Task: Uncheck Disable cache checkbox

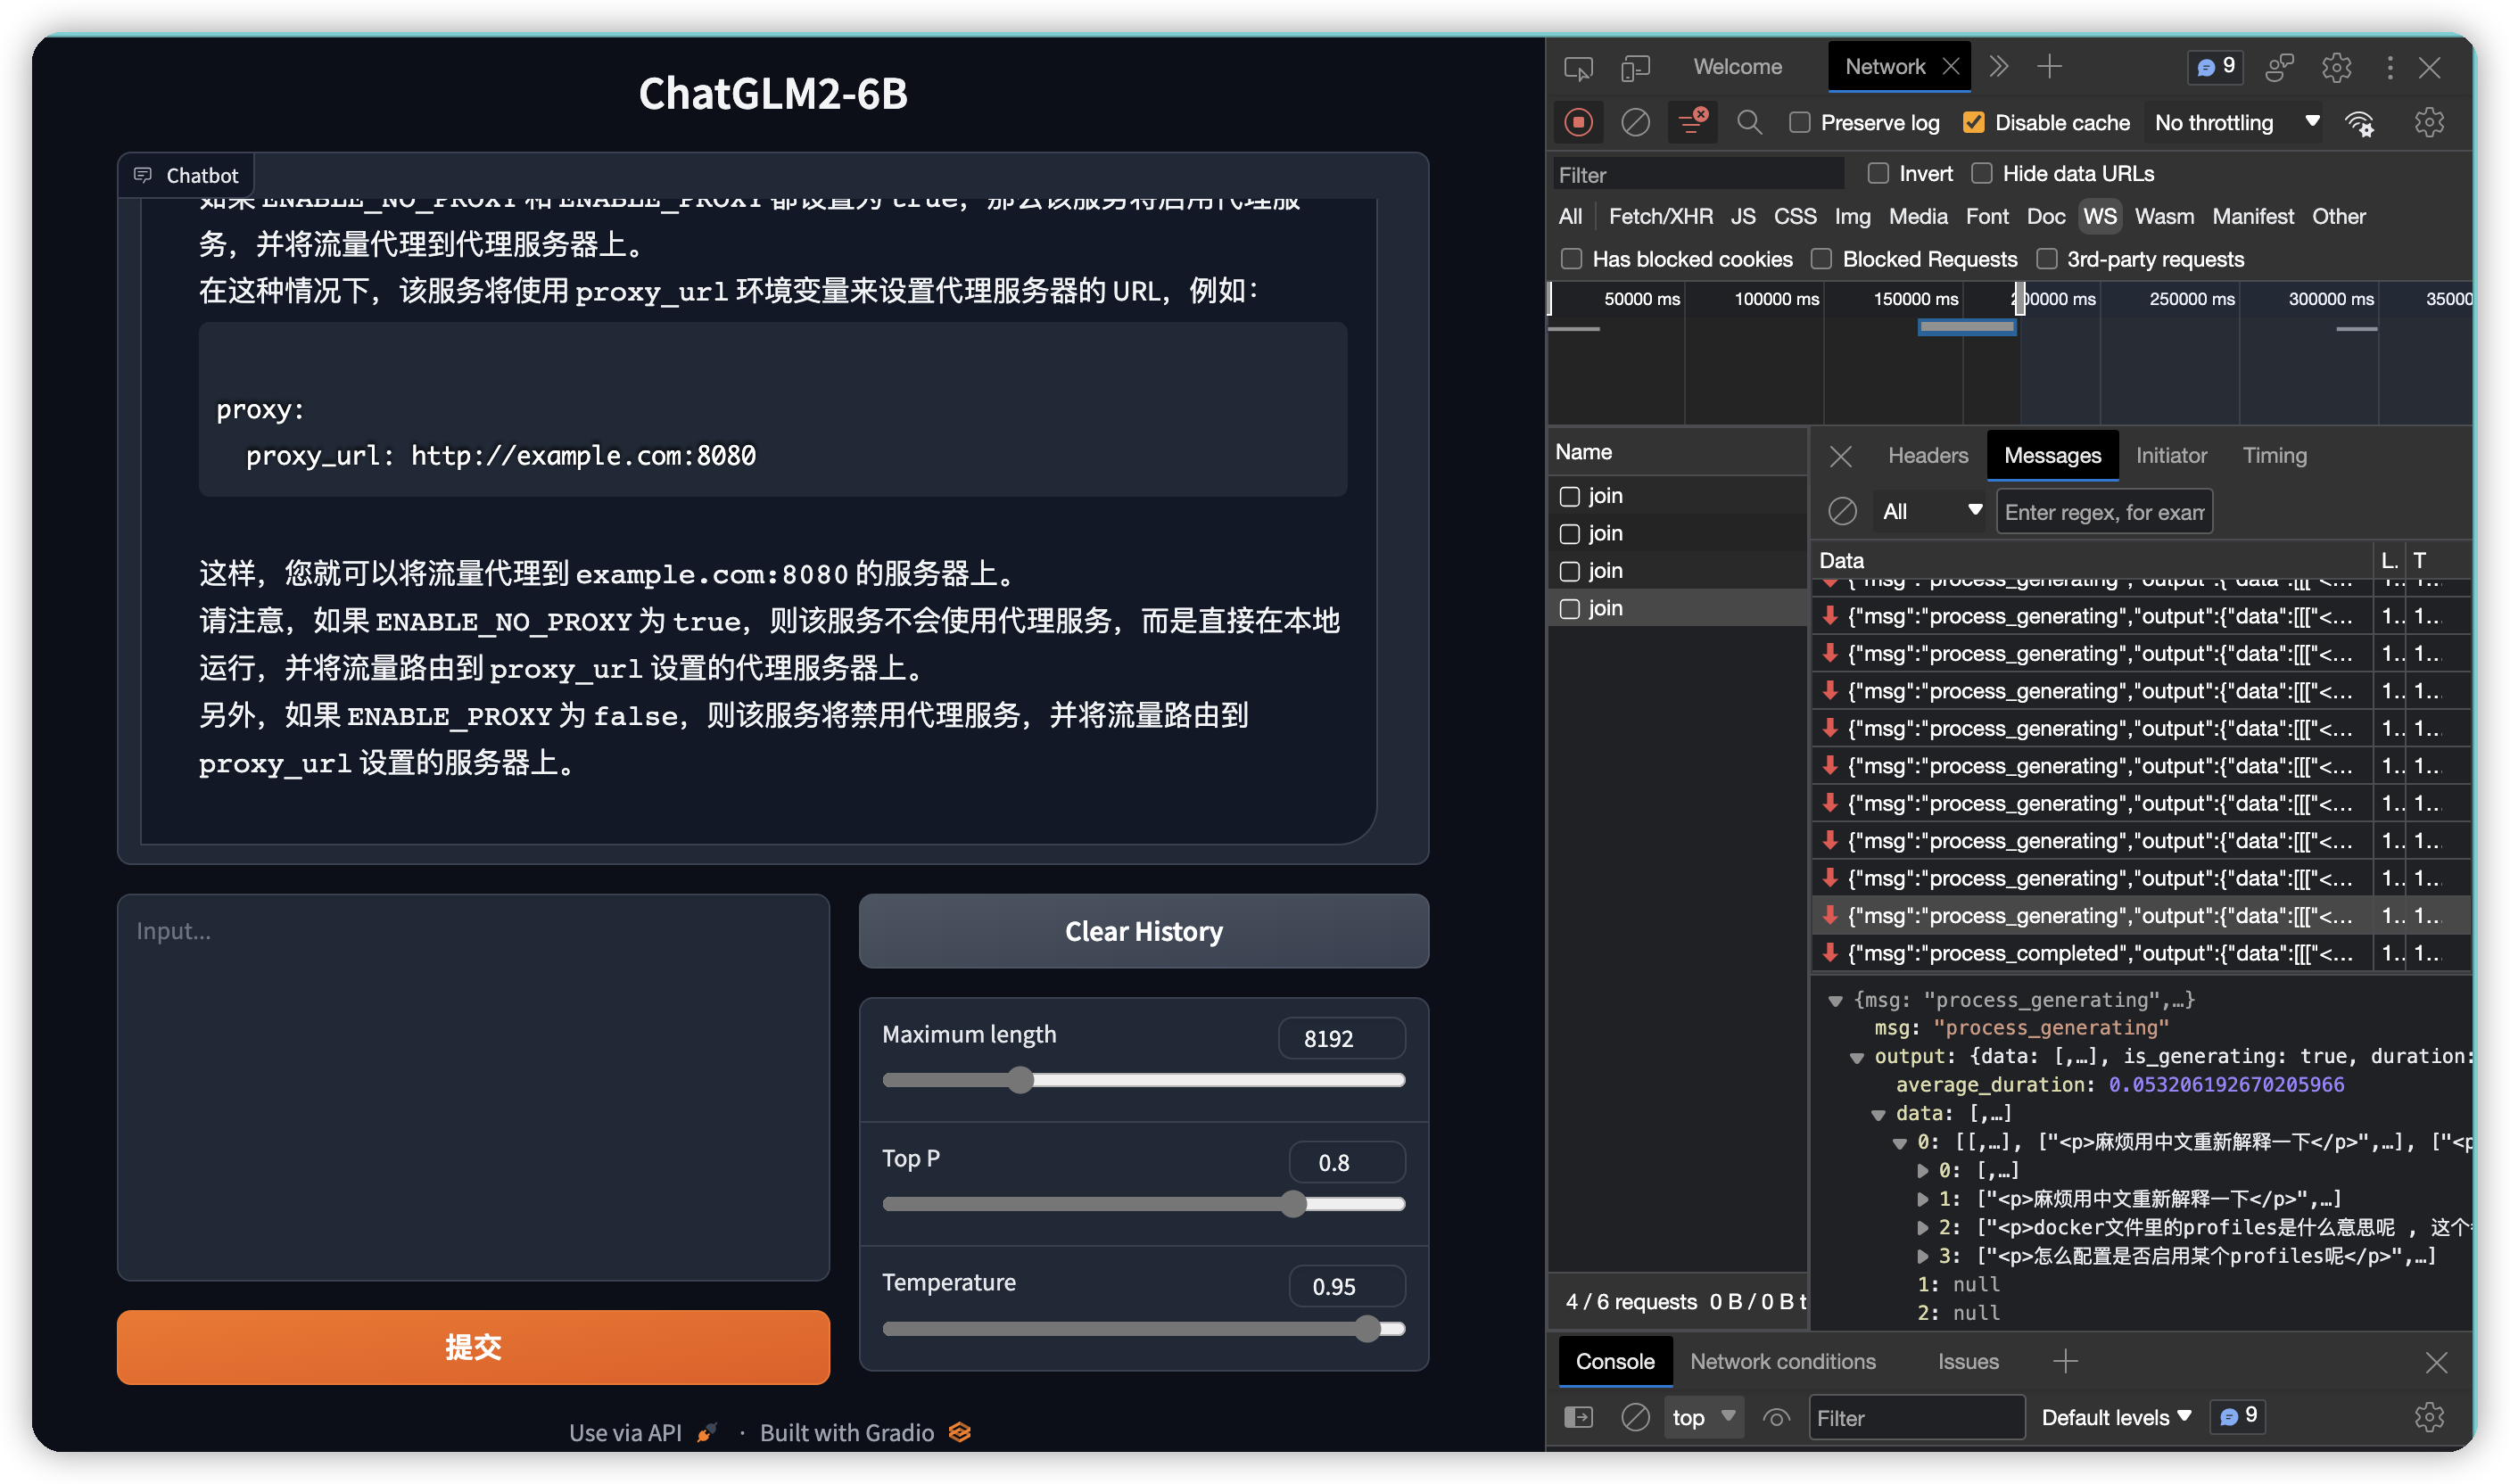Action: (x=1973, y=123)
